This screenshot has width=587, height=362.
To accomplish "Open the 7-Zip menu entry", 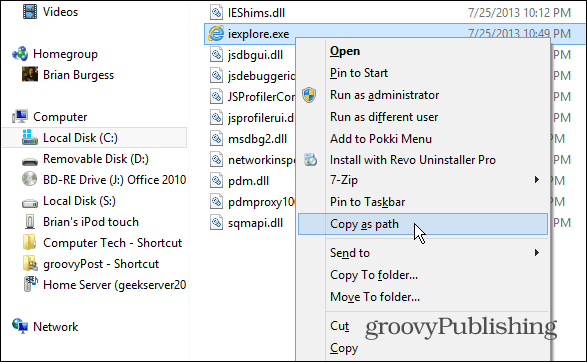I will pos(344,180).
